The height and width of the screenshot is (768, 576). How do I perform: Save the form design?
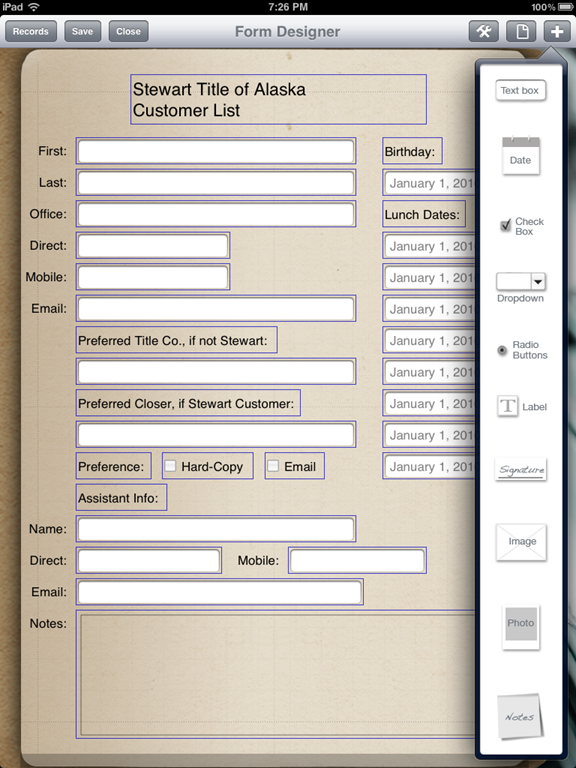point(82,31)
